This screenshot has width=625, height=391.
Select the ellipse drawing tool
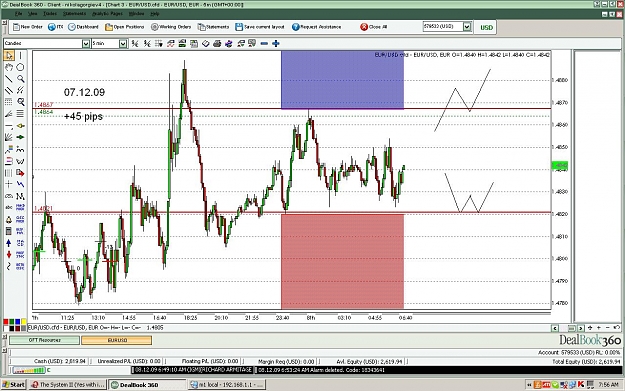click(x=20, y=67)
